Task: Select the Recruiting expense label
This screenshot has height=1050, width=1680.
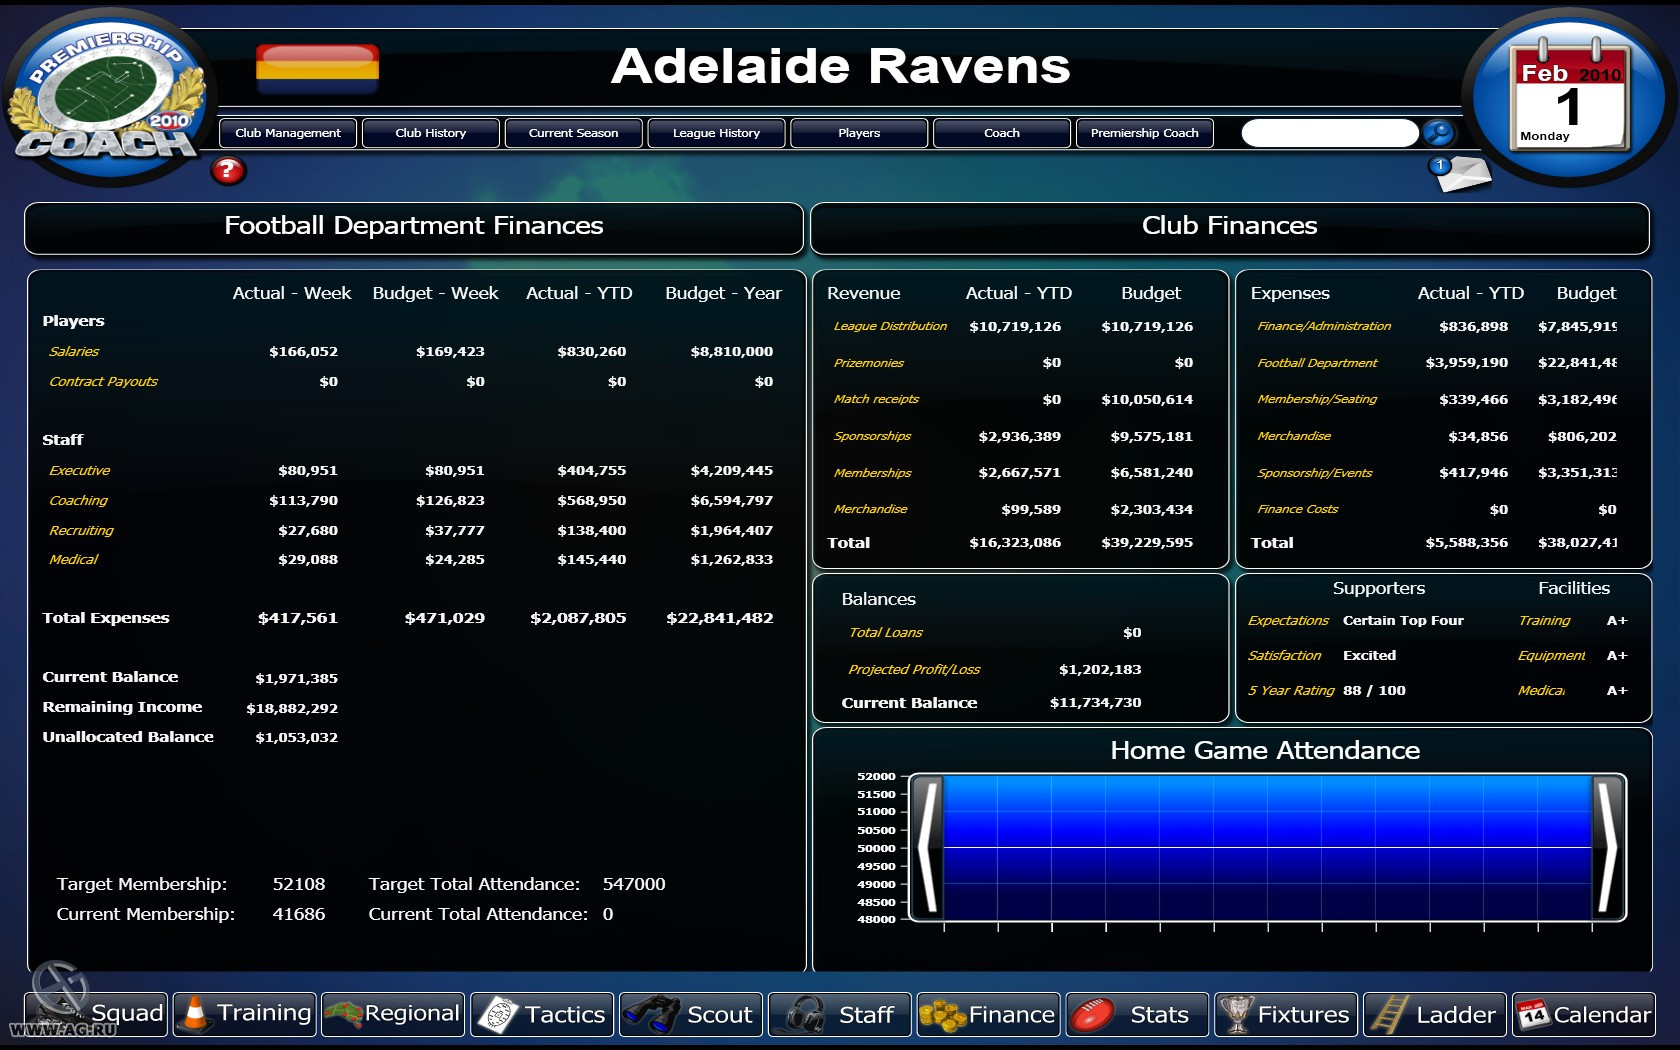Action: pyautogui.click(x=82, y=531)
